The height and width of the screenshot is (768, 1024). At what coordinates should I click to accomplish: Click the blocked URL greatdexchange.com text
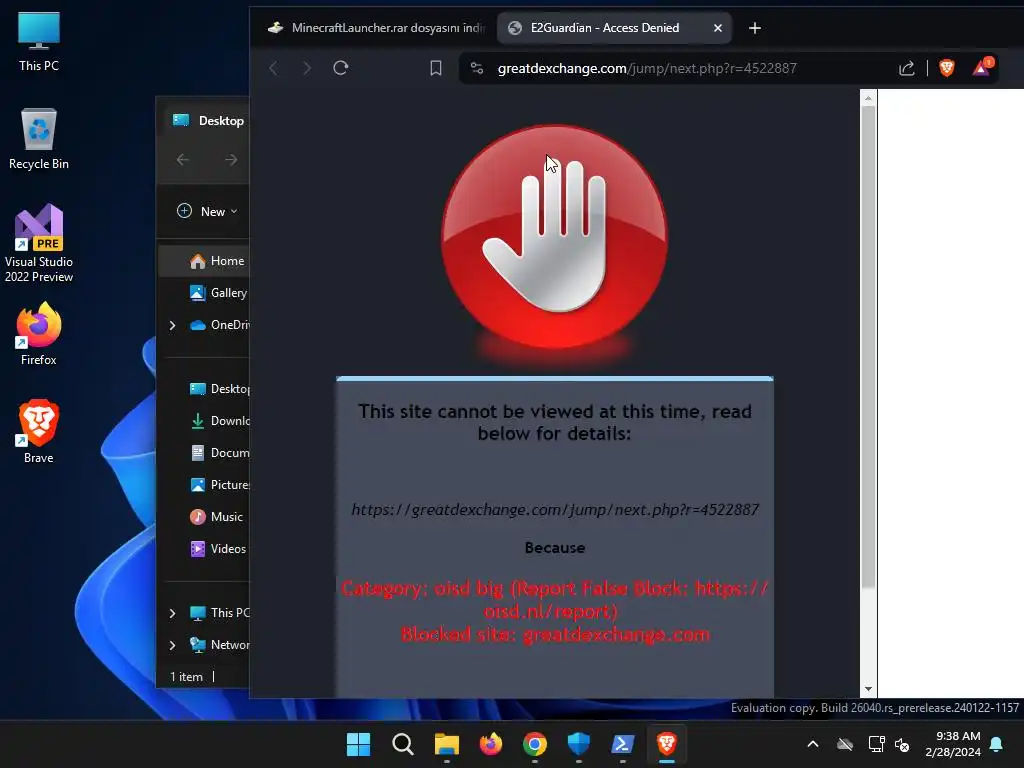coord(555,509)
